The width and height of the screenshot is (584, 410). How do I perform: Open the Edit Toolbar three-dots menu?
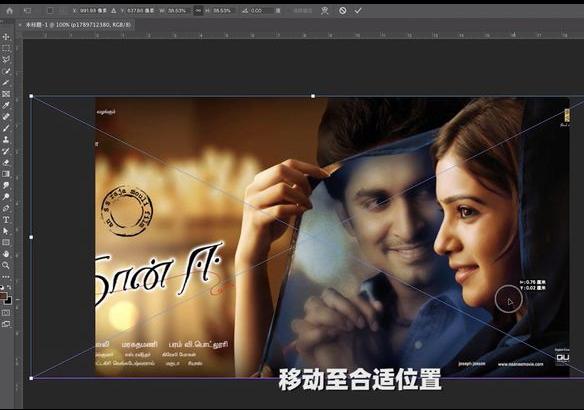[6, 277]
